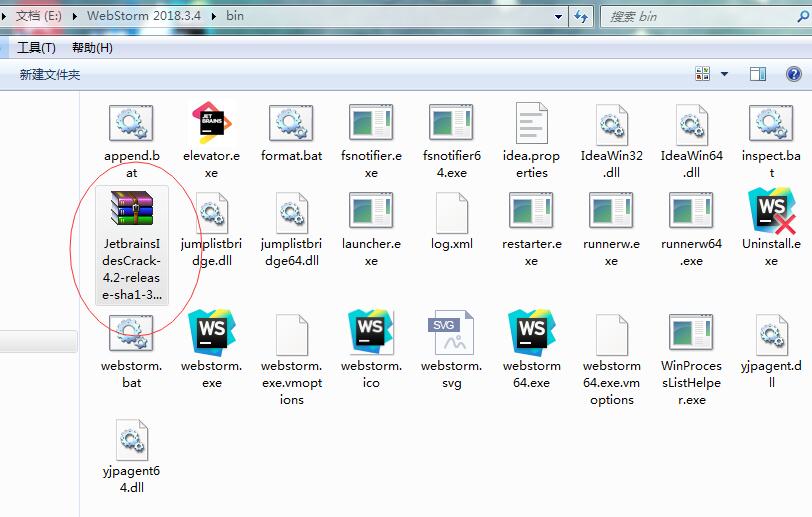Expand arrow after WebStorm 2018.3.4 breadcrumb
The image size is (812, 517).
(213, 16)
